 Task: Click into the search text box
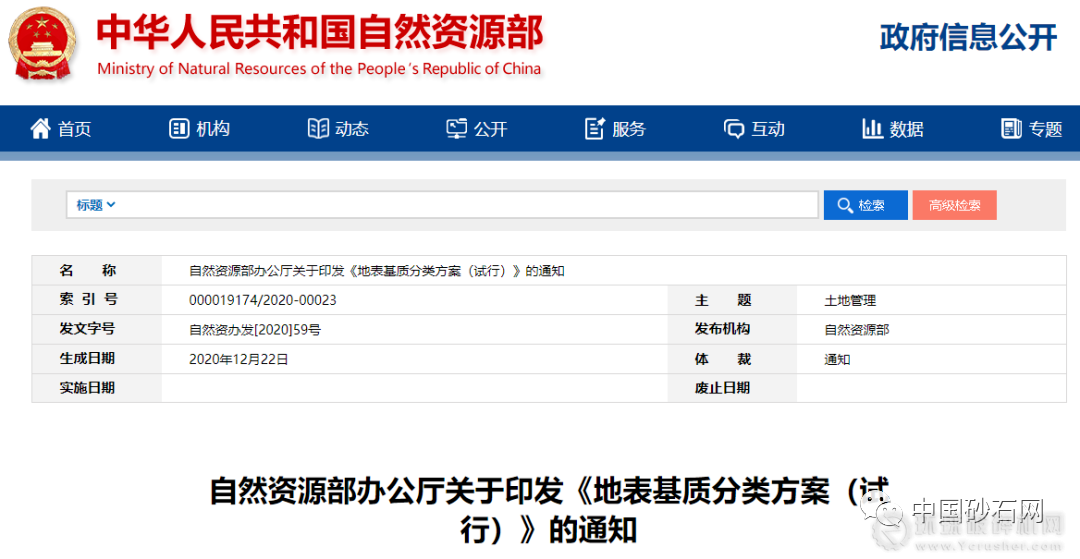pos(470,205)
